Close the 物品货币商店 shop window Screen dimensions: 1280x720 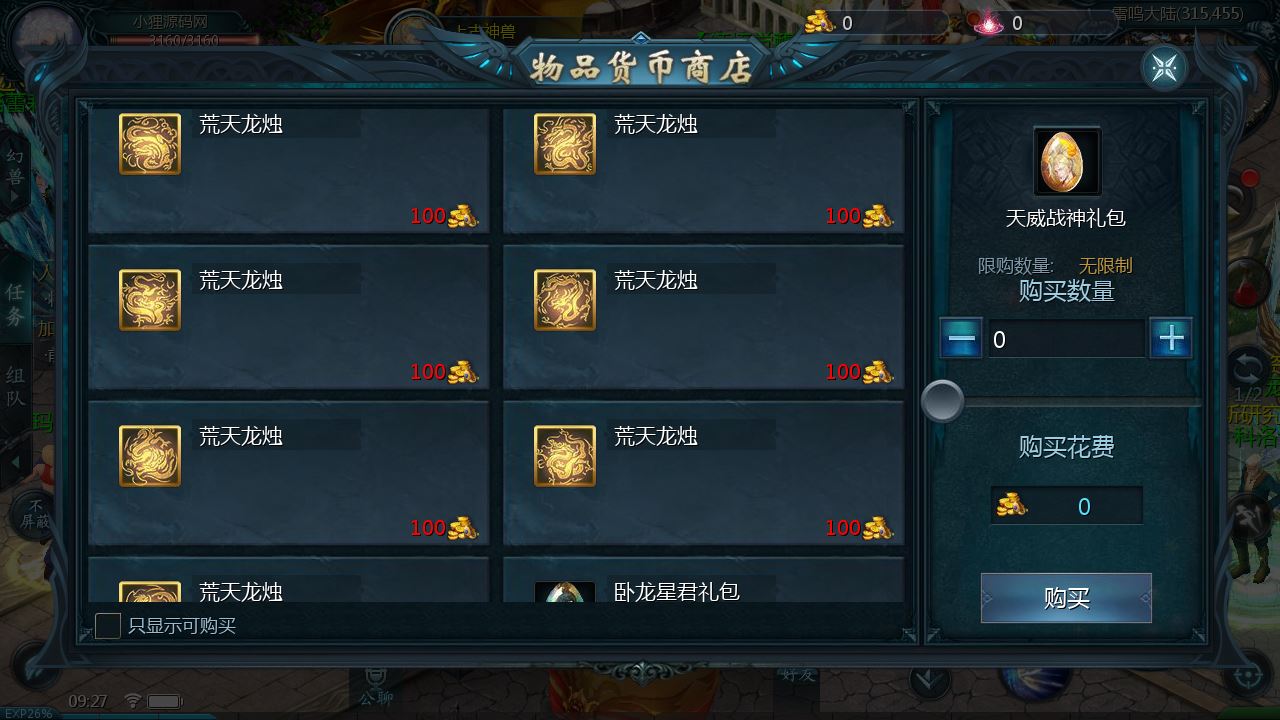[1164, 68]
